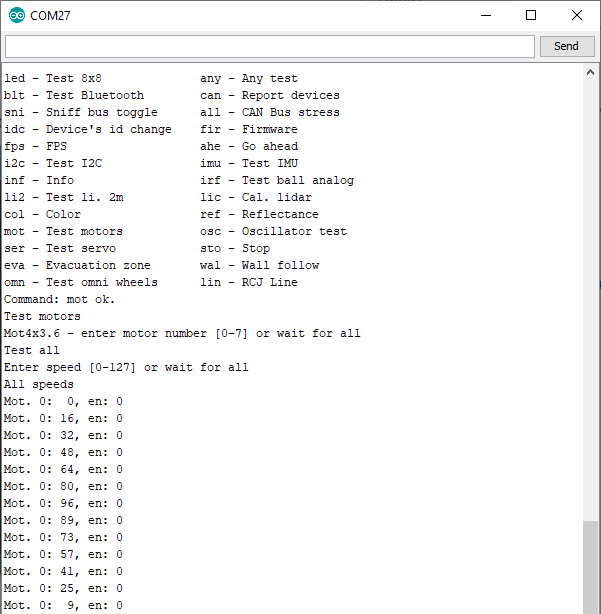This screenshot has width=601, height=614.
Task: Close the COM27 serial monitor
Action: (577, 16)
